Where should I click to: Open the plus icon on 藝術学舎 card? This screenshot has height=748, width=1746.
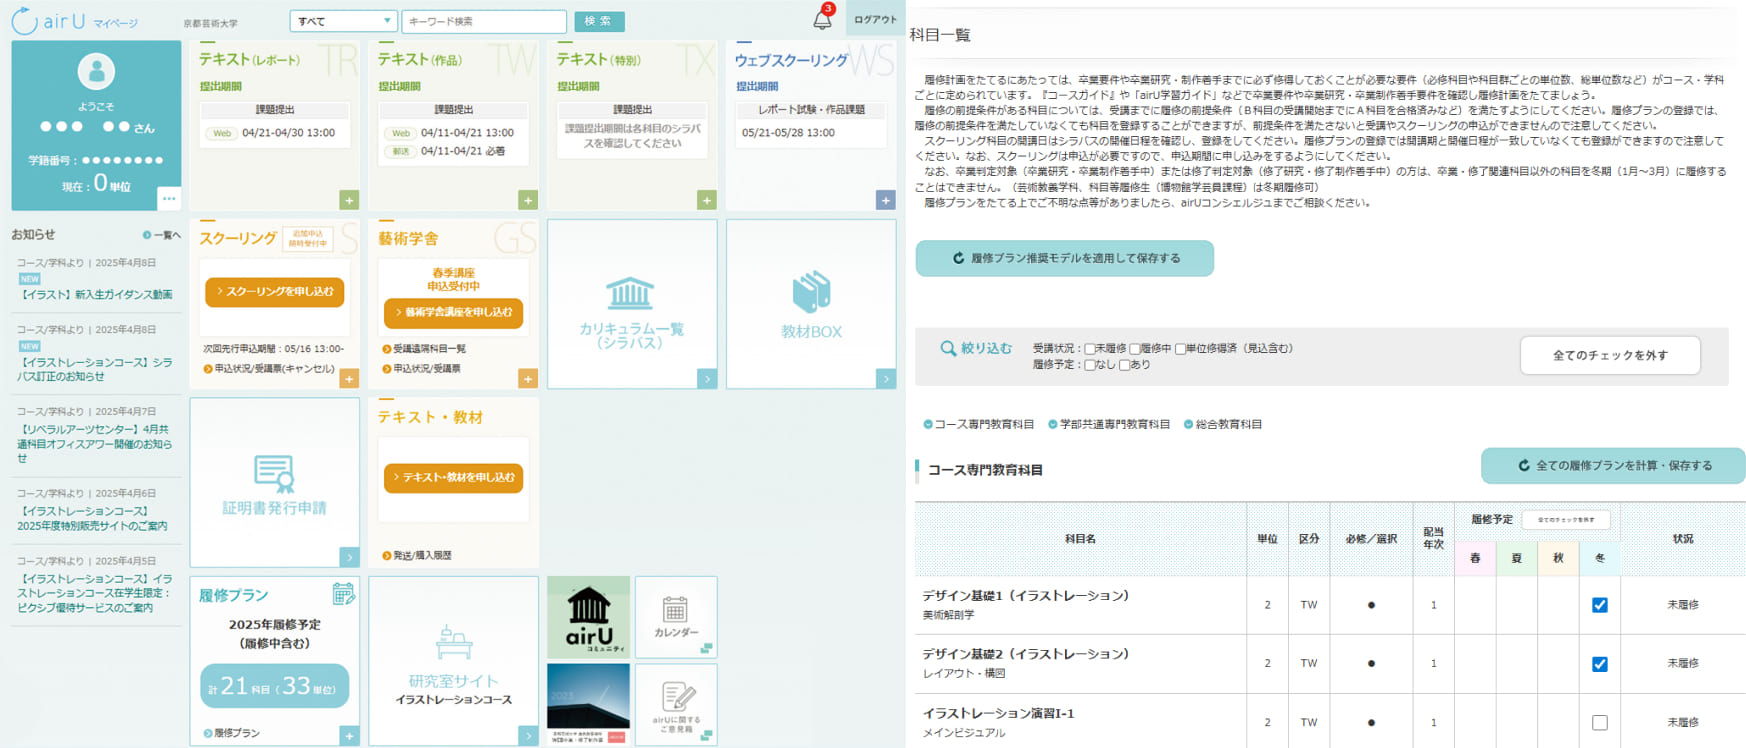[x=528, y=378]
